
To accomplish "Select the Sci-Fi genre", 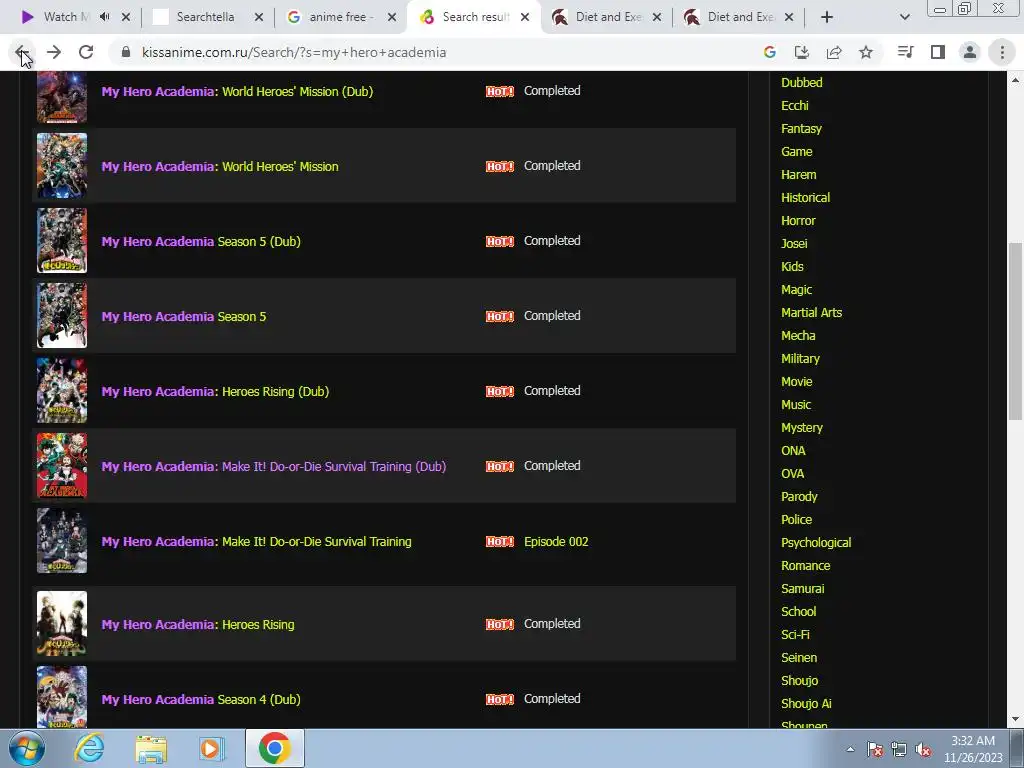I will [x=795, y=635].
